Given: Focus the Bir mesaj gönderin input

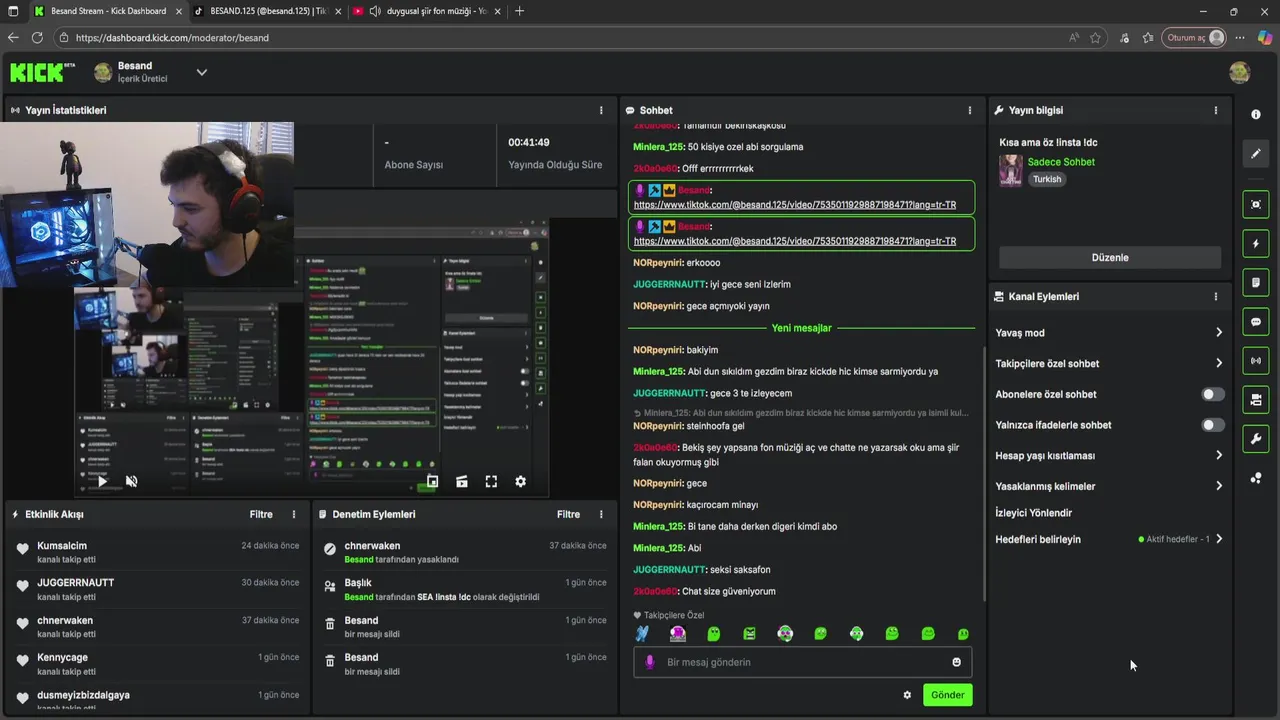Looking at the screenshot, I should (x=803, y=662).
